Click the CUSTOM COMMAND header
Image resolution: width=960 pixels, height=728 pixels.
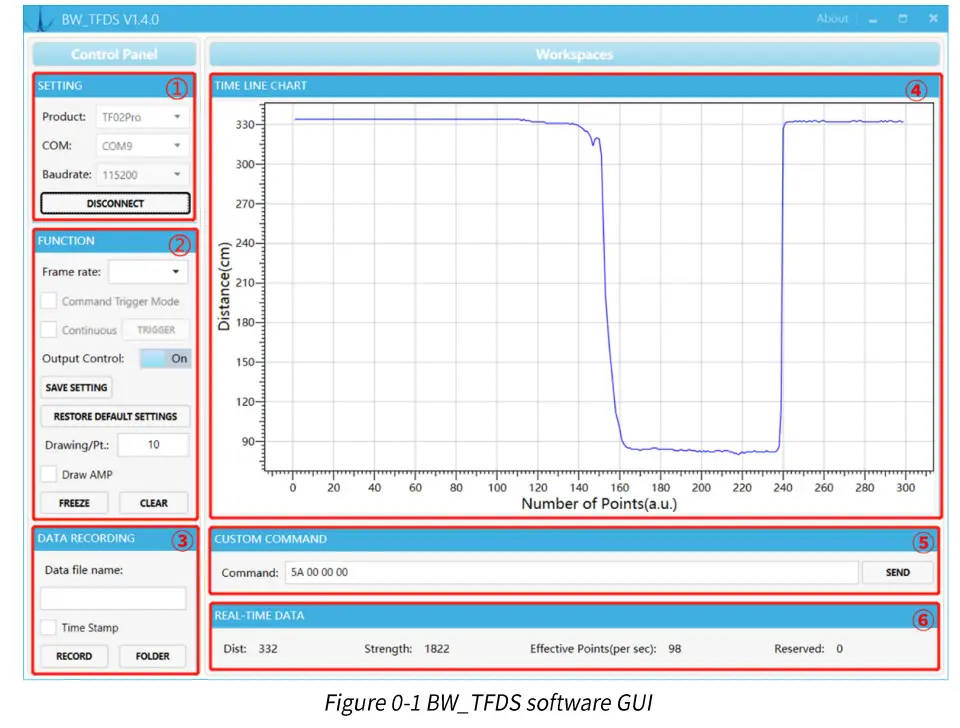point(574,539)
